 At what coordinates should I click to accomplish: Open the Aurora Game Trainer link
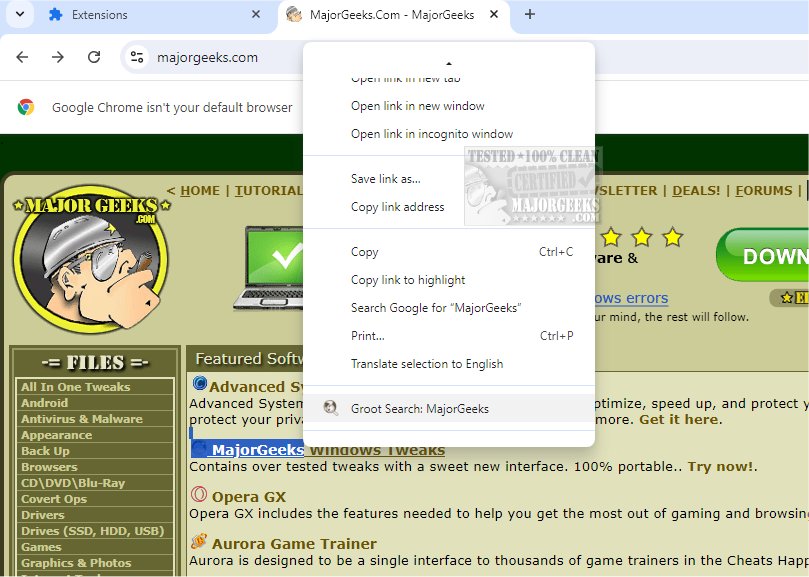[294, 543]
